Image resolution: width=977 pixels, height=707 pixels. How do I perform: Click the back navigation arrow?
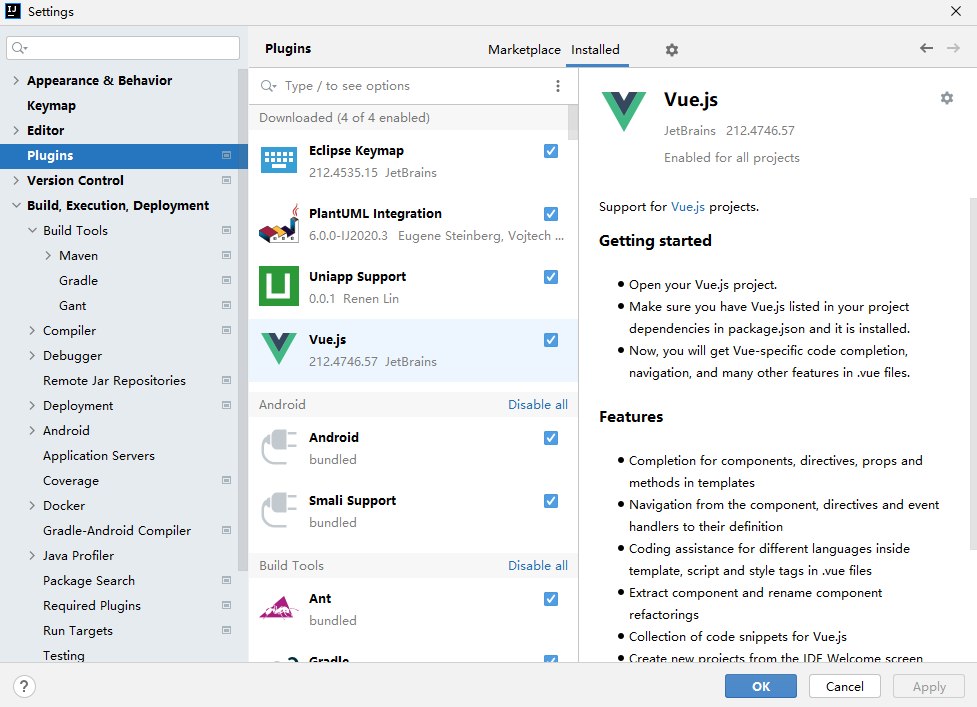tap(926, 49)
